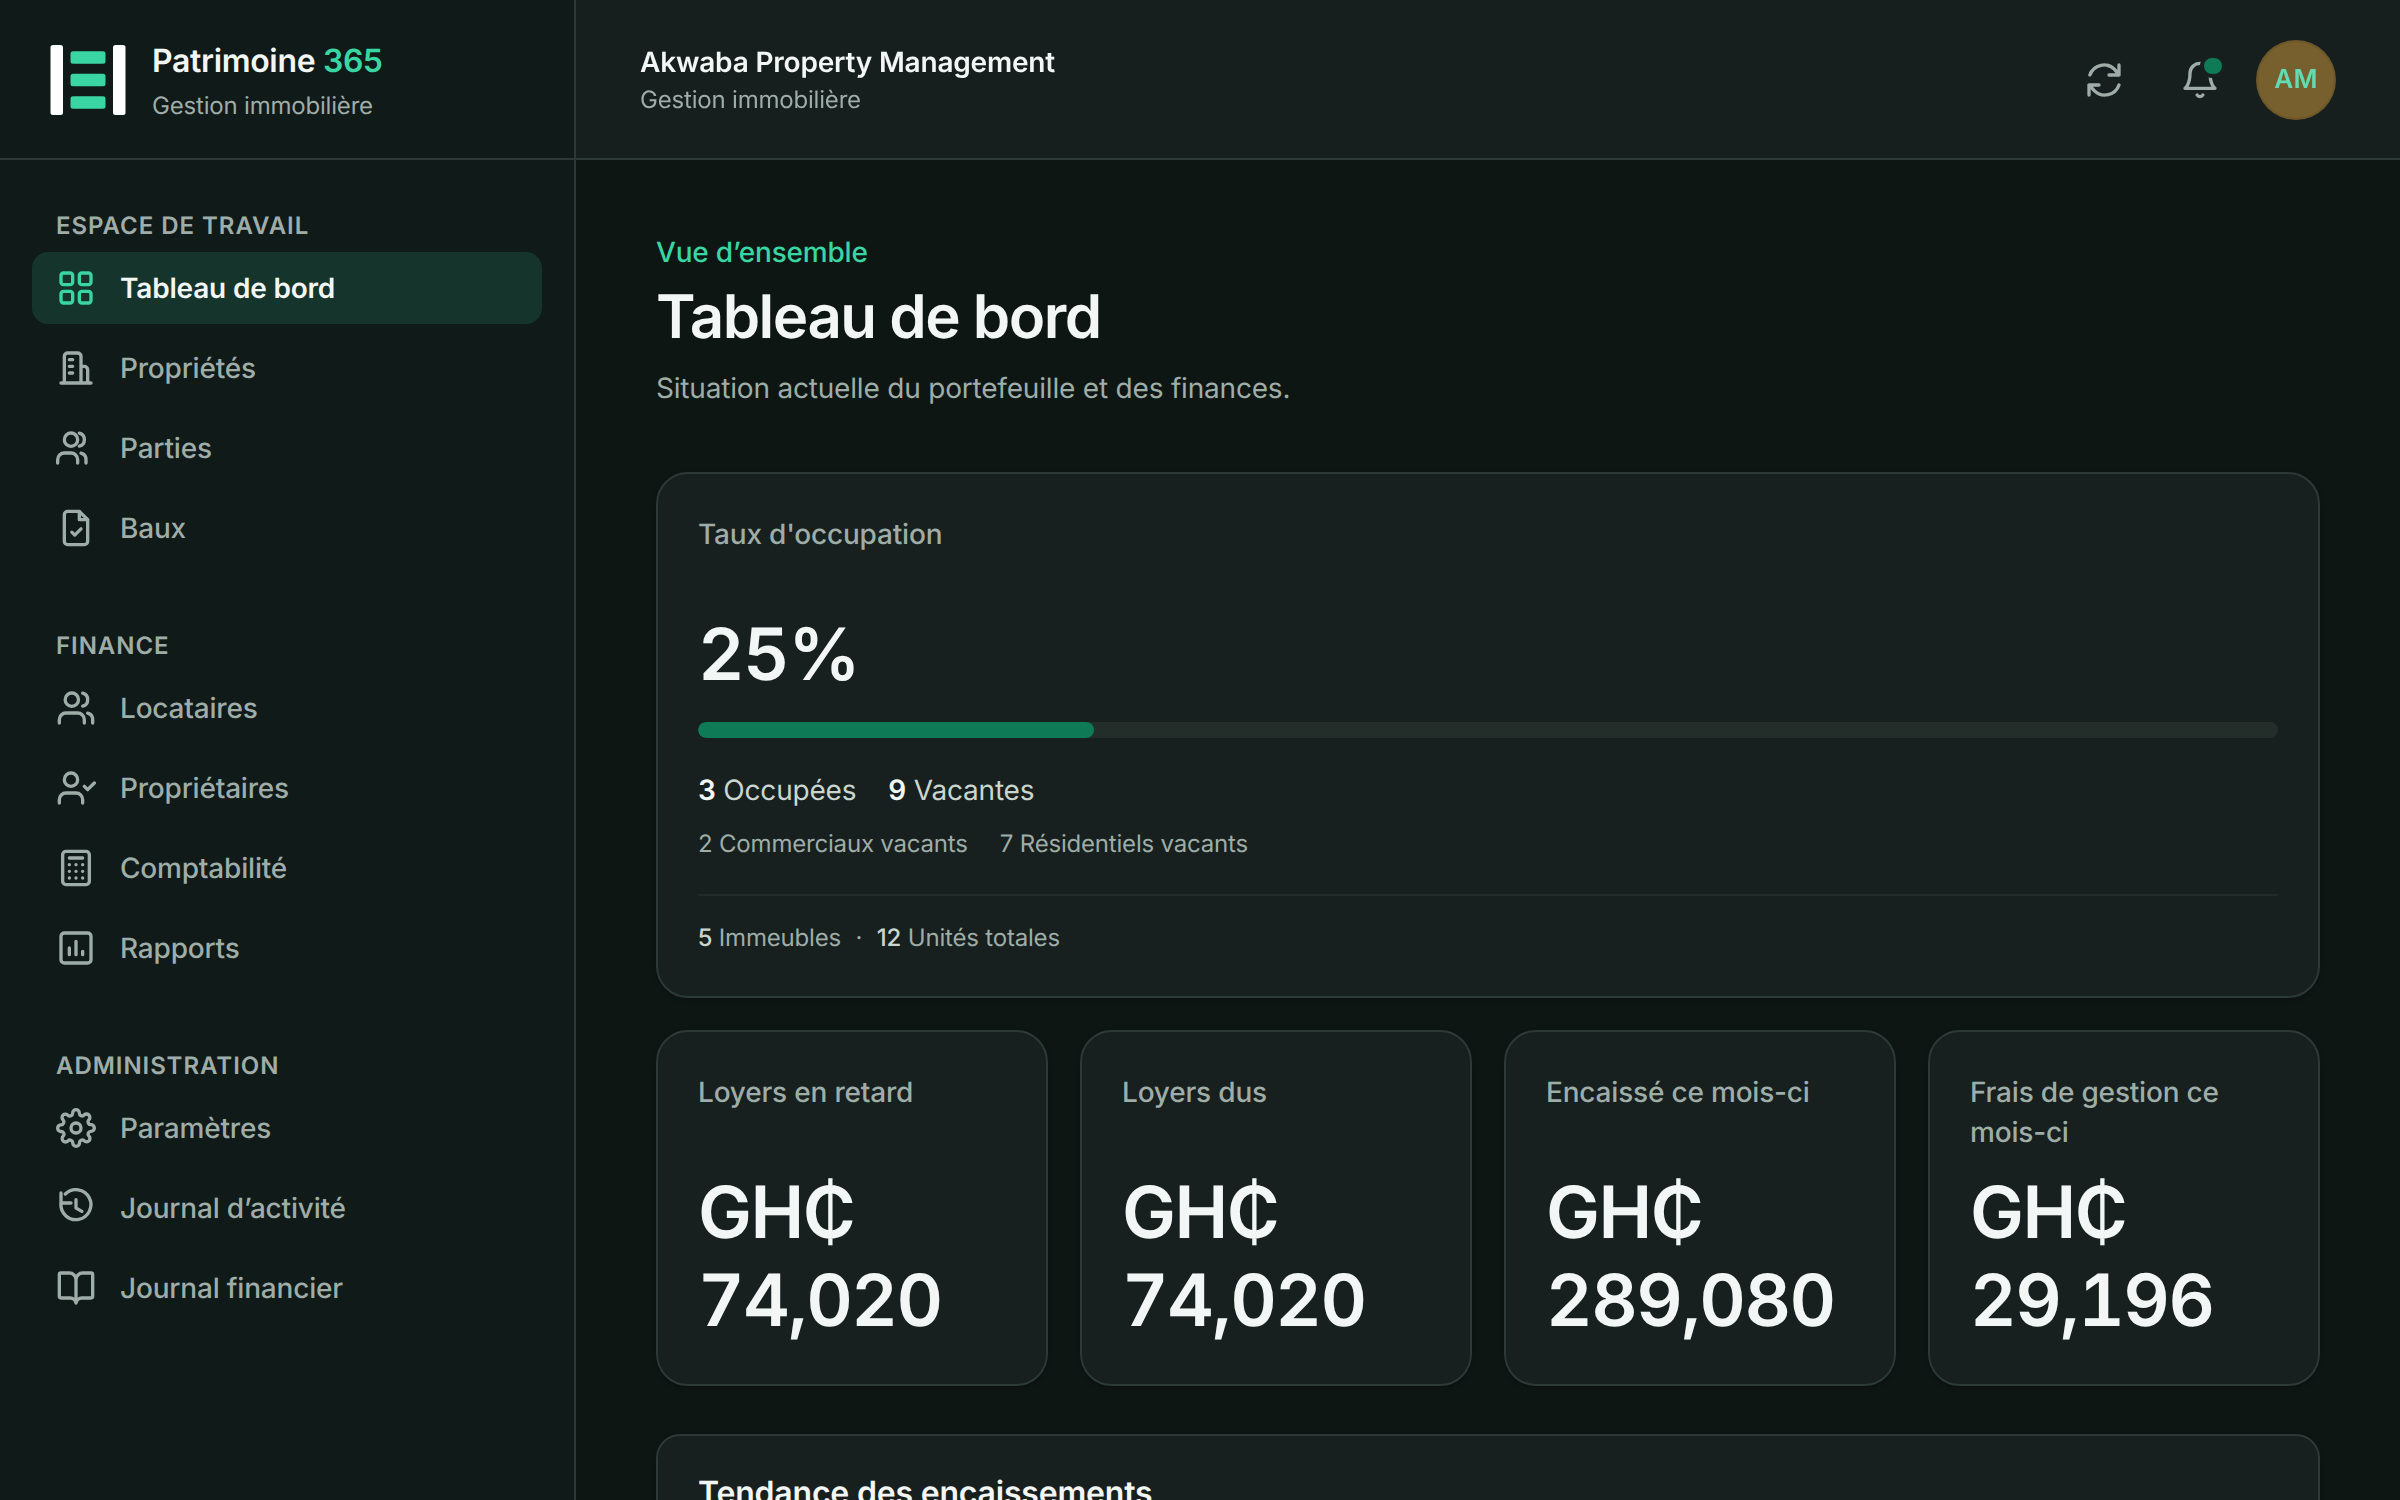Click the Propriétés building icon

[76, 368]
